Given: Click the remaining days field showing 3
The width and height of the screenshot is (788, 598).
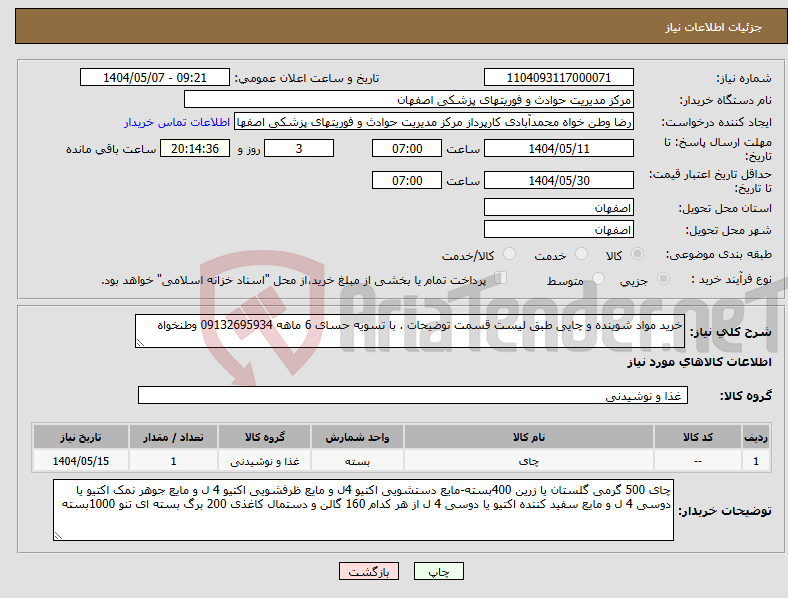Looking at the screenshot, I should (299, 149).
